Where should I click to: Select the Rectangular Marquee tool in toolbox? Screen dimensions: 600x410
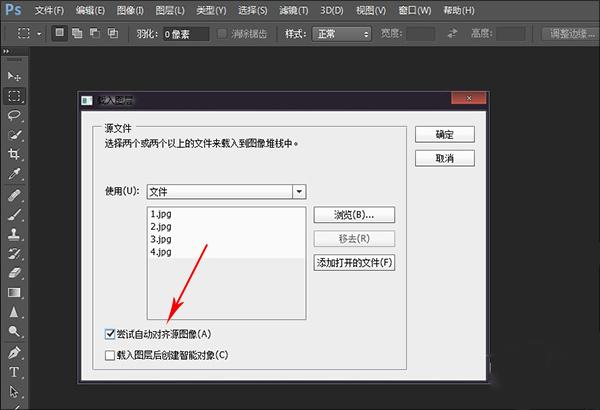tap(14, 96)
